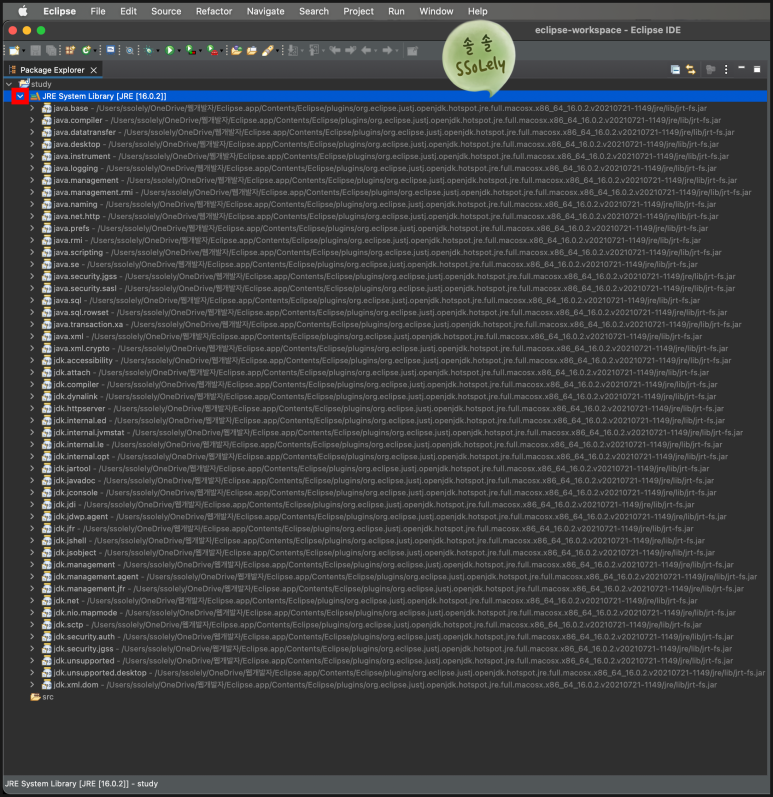The image size is (773, 797).
Task: Expand the java.desktop module
Action: click(x=32, y=144)
